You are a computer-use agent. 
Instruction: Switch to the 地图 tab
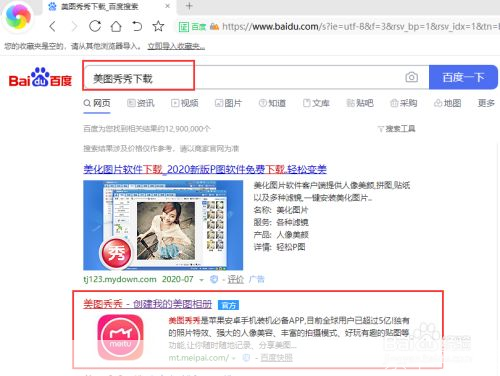(x=448, y=103)
